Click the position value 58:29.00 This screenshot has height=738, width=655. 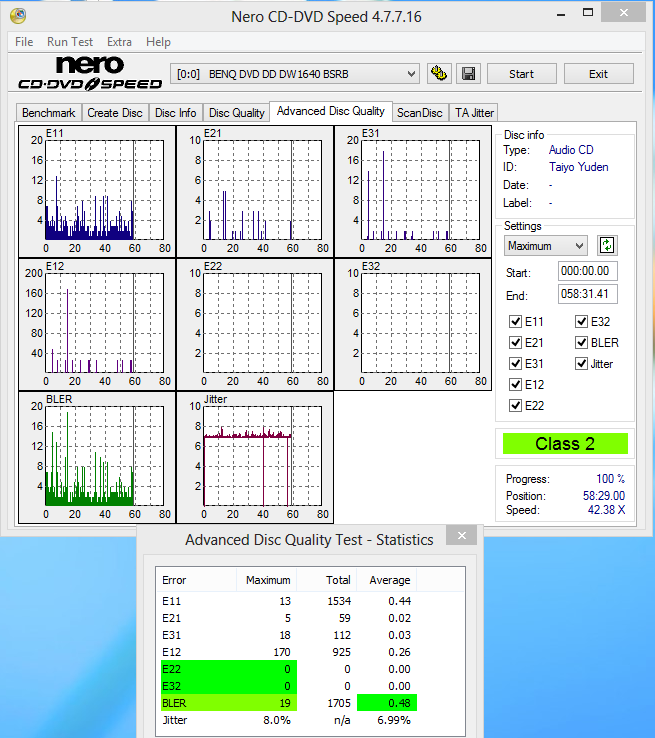click(x=604, y=496)
